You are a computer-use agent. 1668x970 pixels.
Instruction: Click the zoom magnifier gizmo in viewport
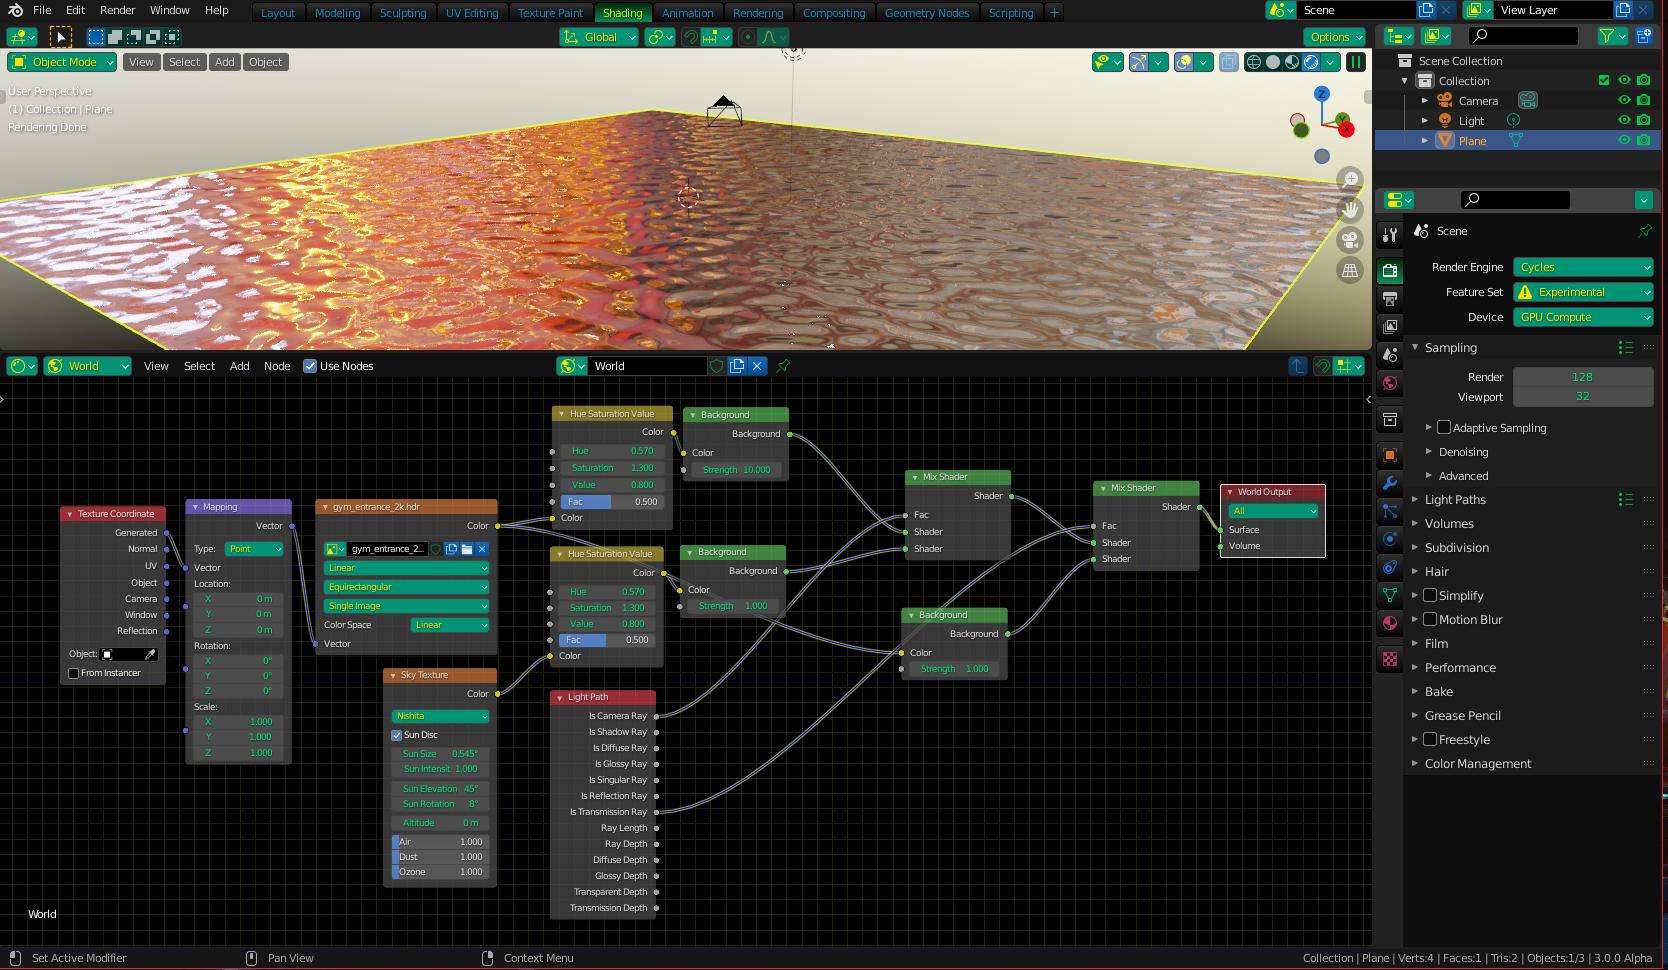[1351, 179]
